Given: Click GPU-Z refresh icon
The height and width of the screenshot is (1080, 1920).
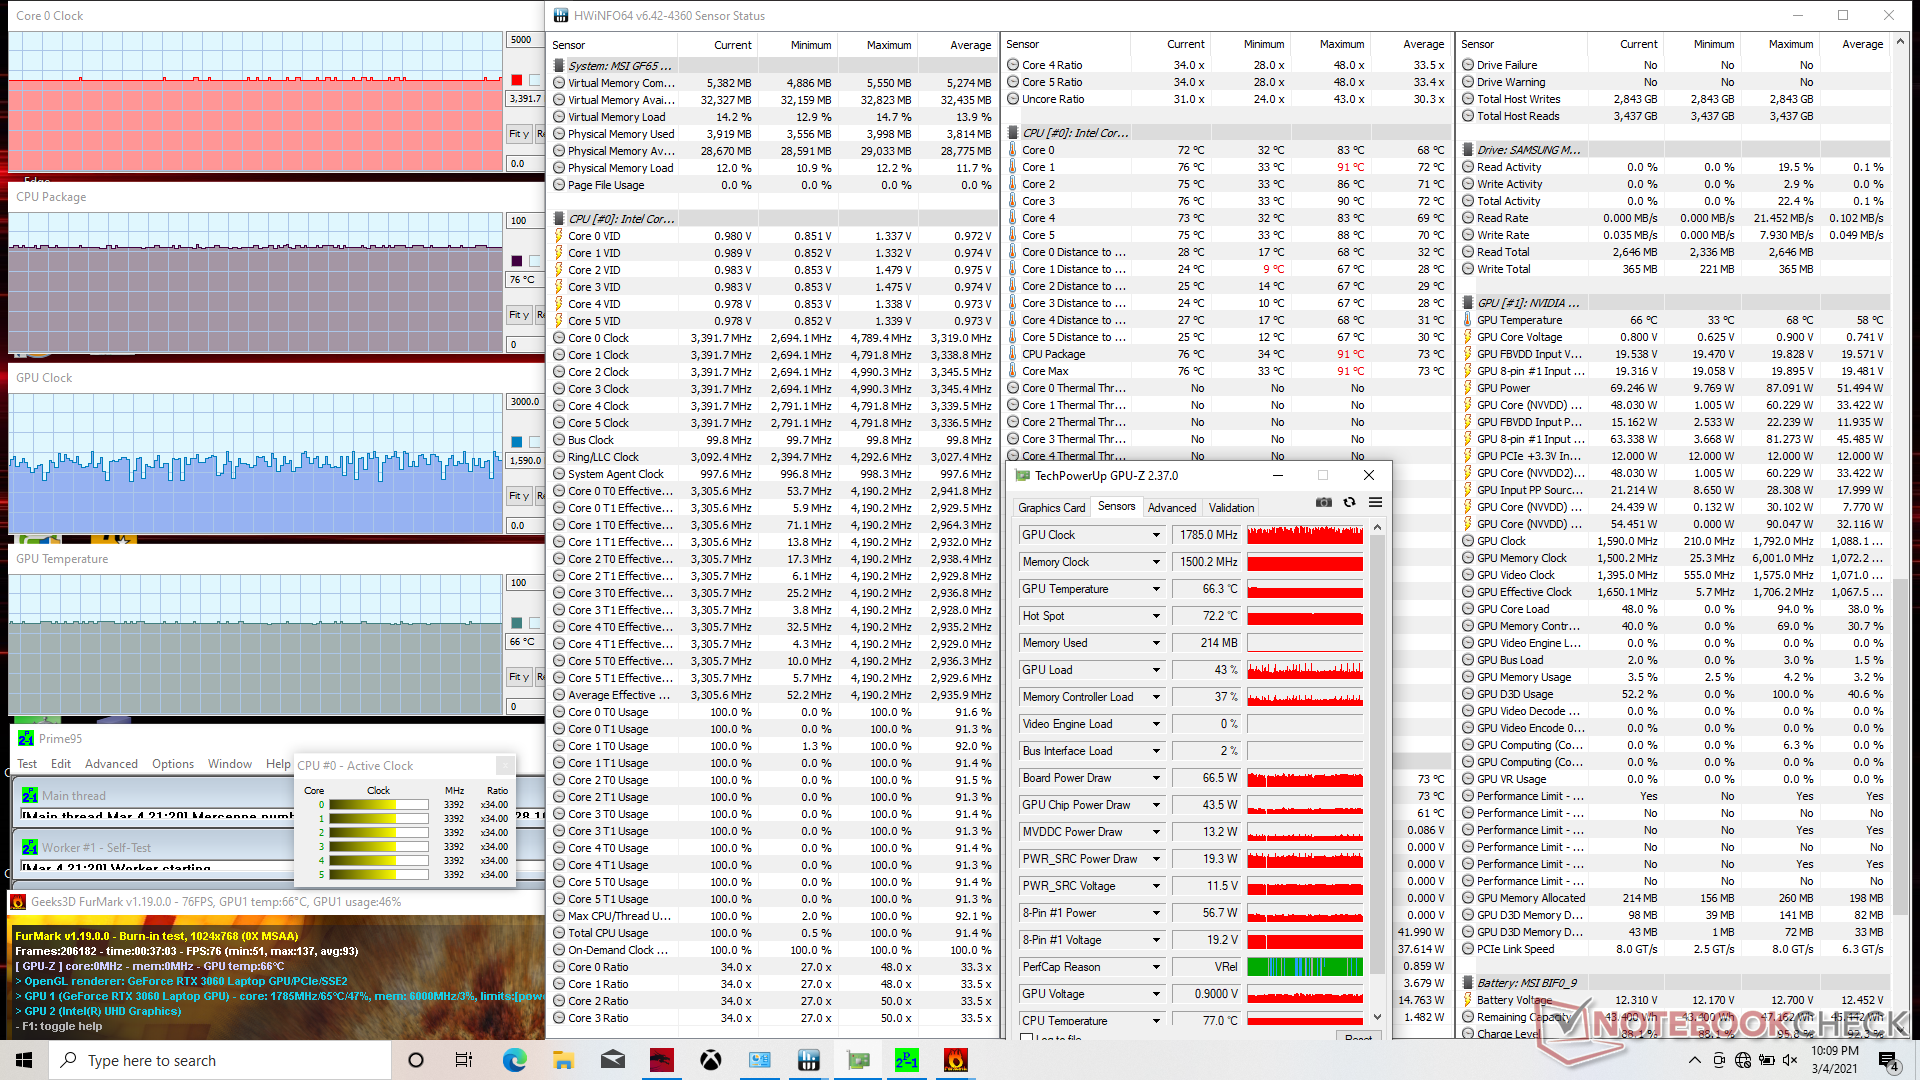Looking at the screenshot, I should click(x=1349, y=503).
